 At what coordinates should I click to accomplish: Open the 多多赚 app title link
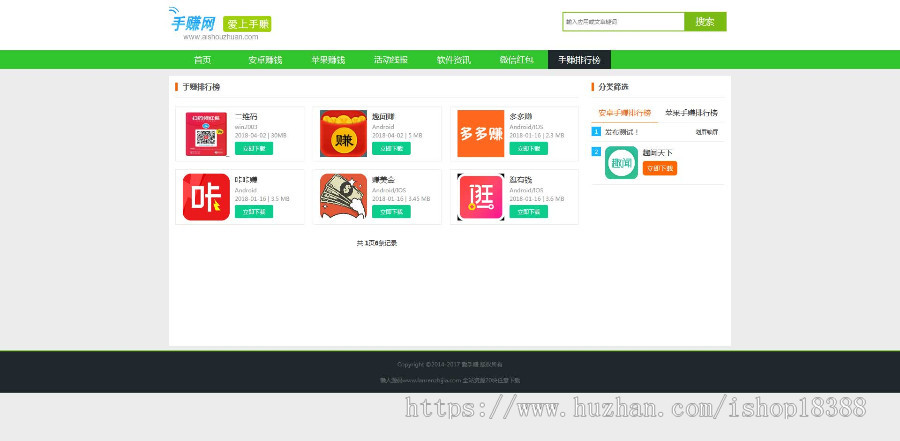[521, 117]
